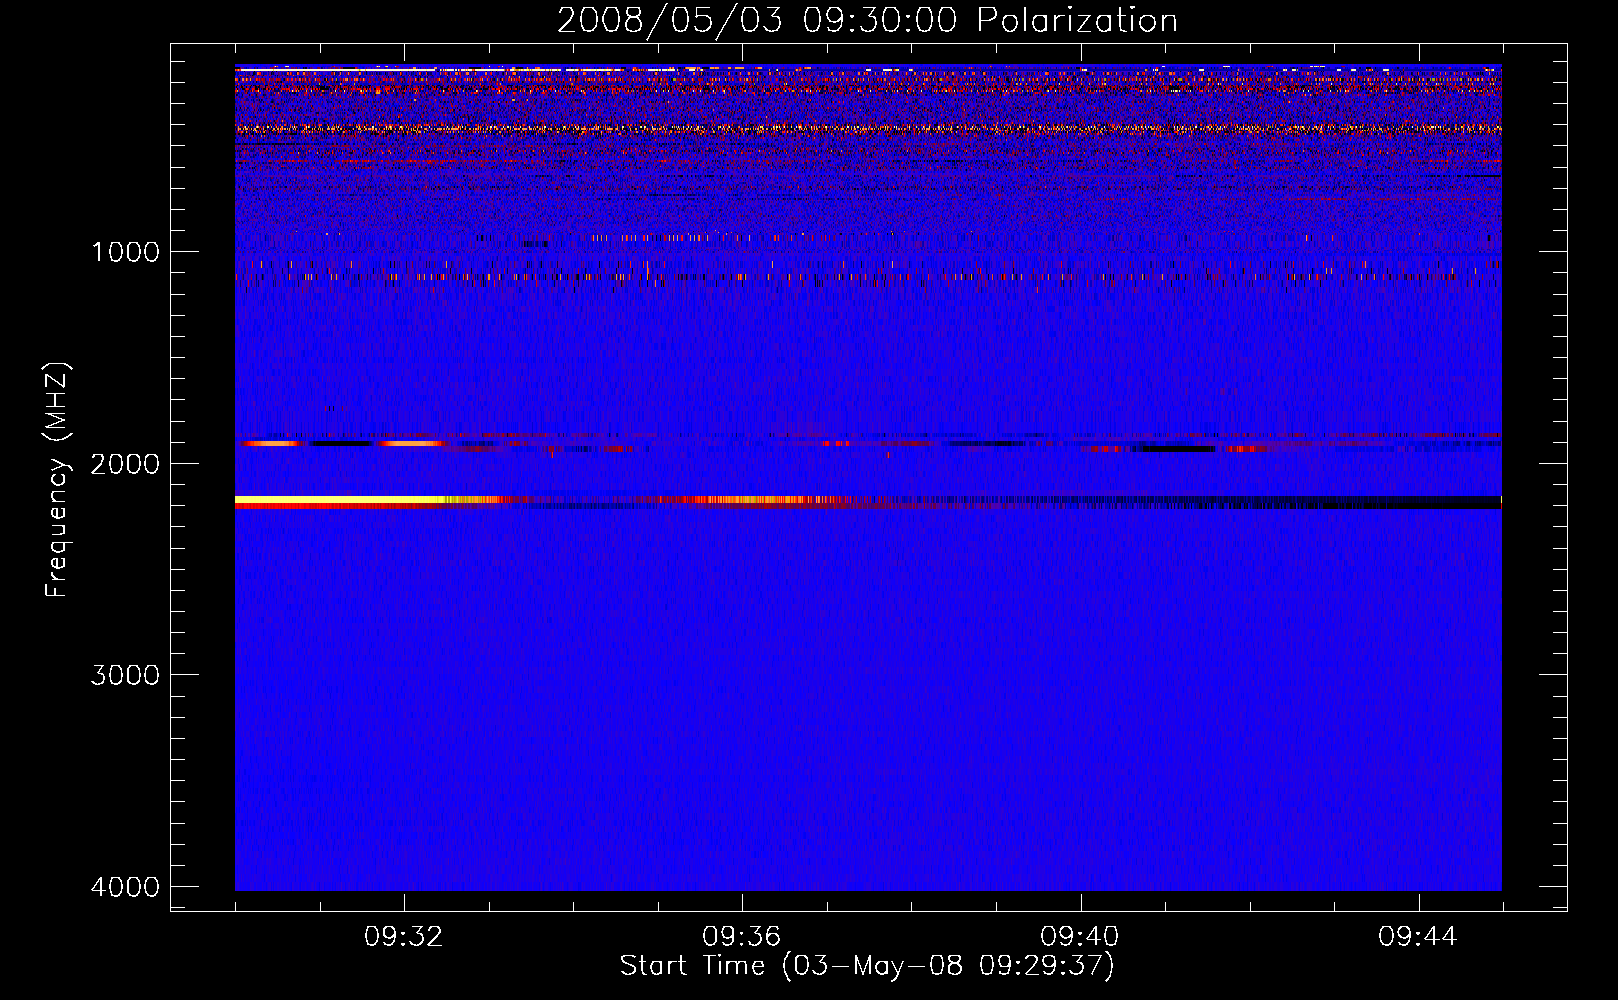Select the 3000 frequency tick label

point(125,675)
